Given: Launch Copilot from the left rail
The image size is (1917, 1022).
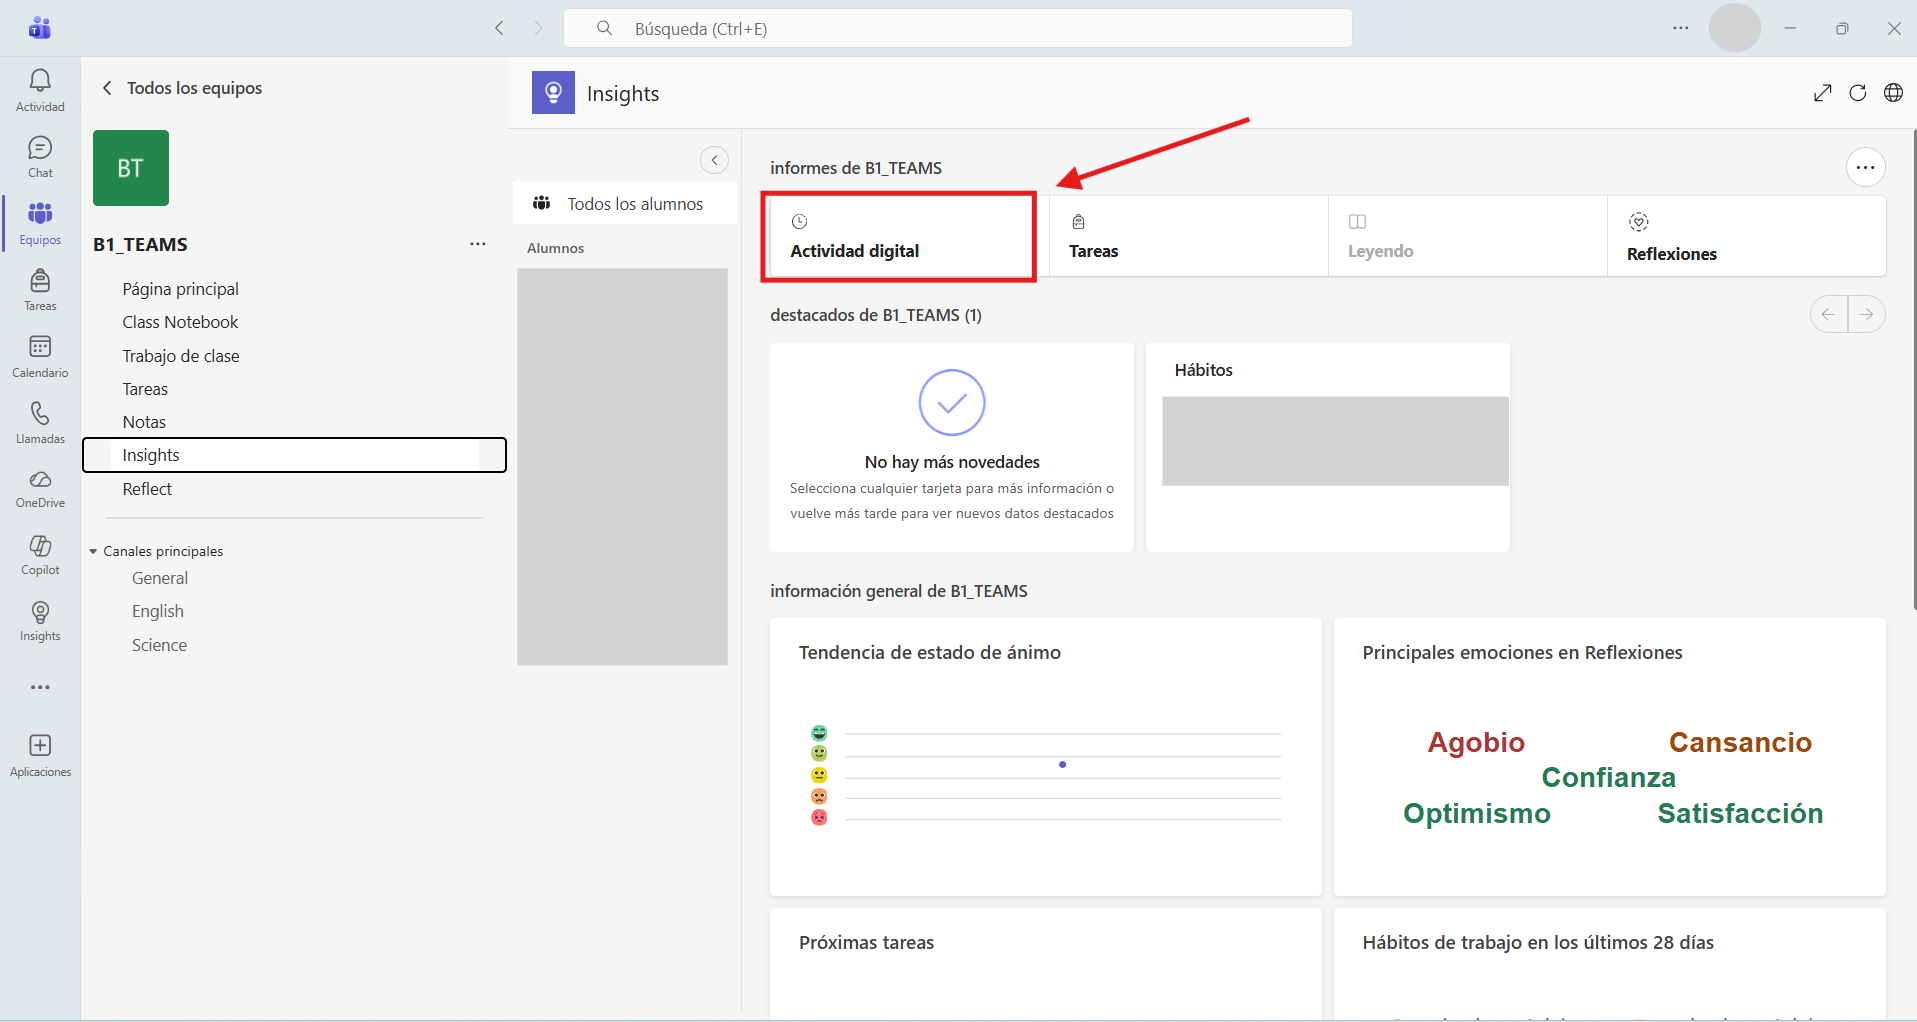Looking at the screenshot, I should point(40,554).
